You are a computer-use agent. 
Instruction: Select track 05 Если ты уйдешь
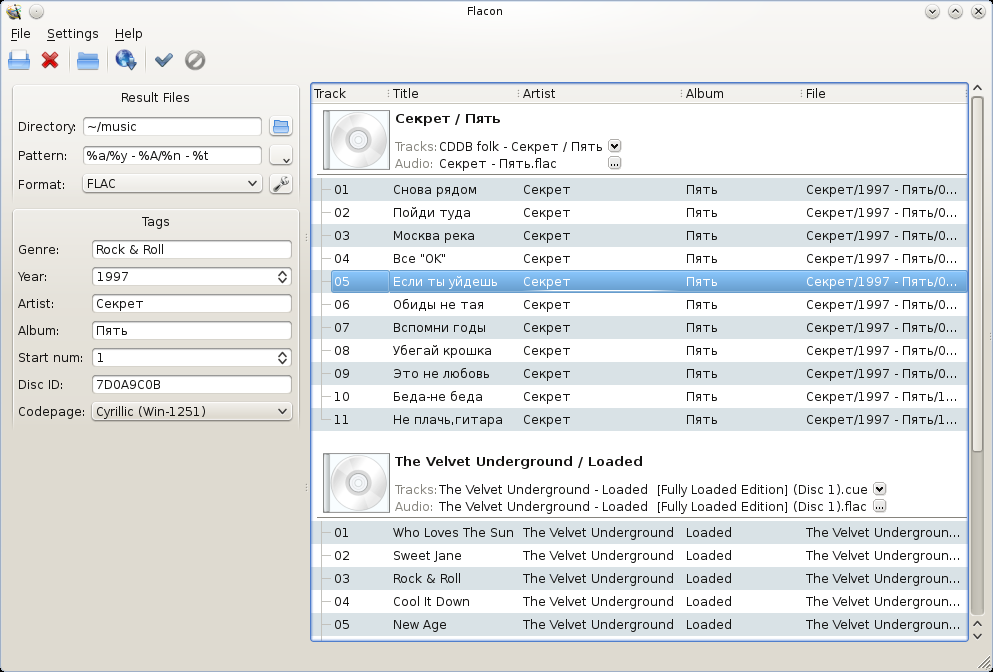(640, 282)
